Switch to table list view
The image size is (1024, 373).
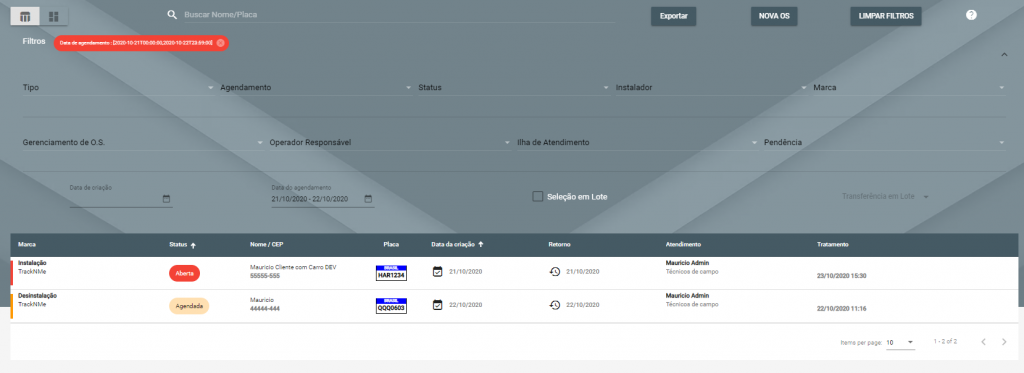pyautogui.click(x=25, y=16)
